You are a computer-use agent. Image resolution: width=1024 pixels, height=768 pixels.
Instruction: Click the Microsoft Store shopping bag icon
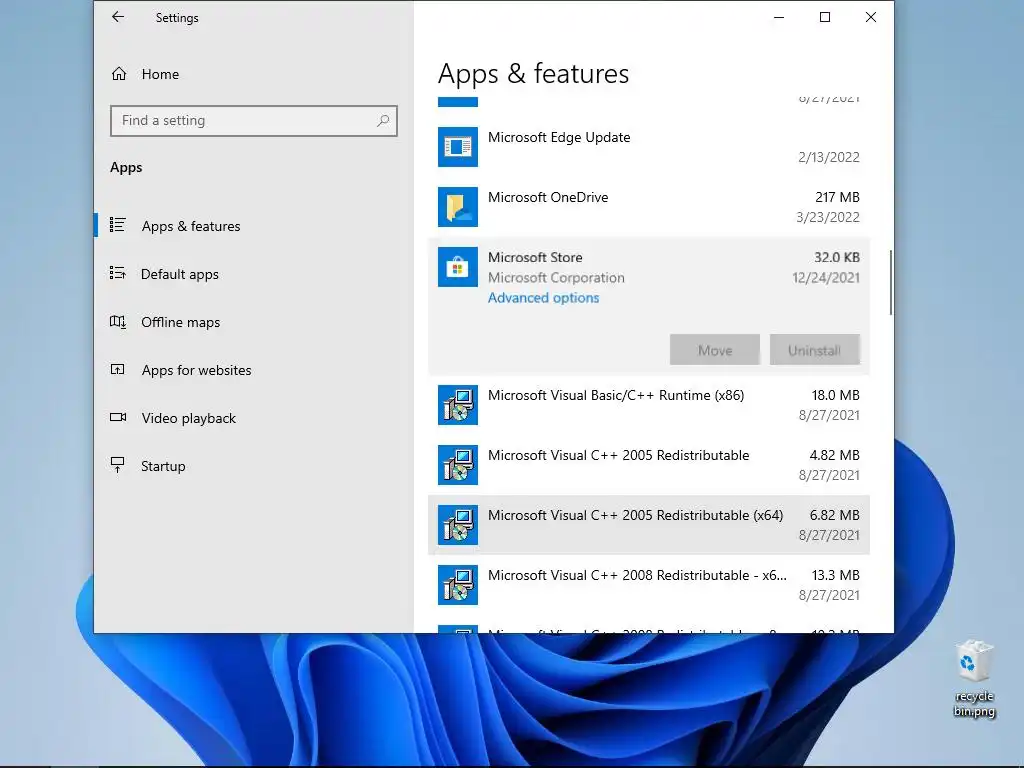458,267
